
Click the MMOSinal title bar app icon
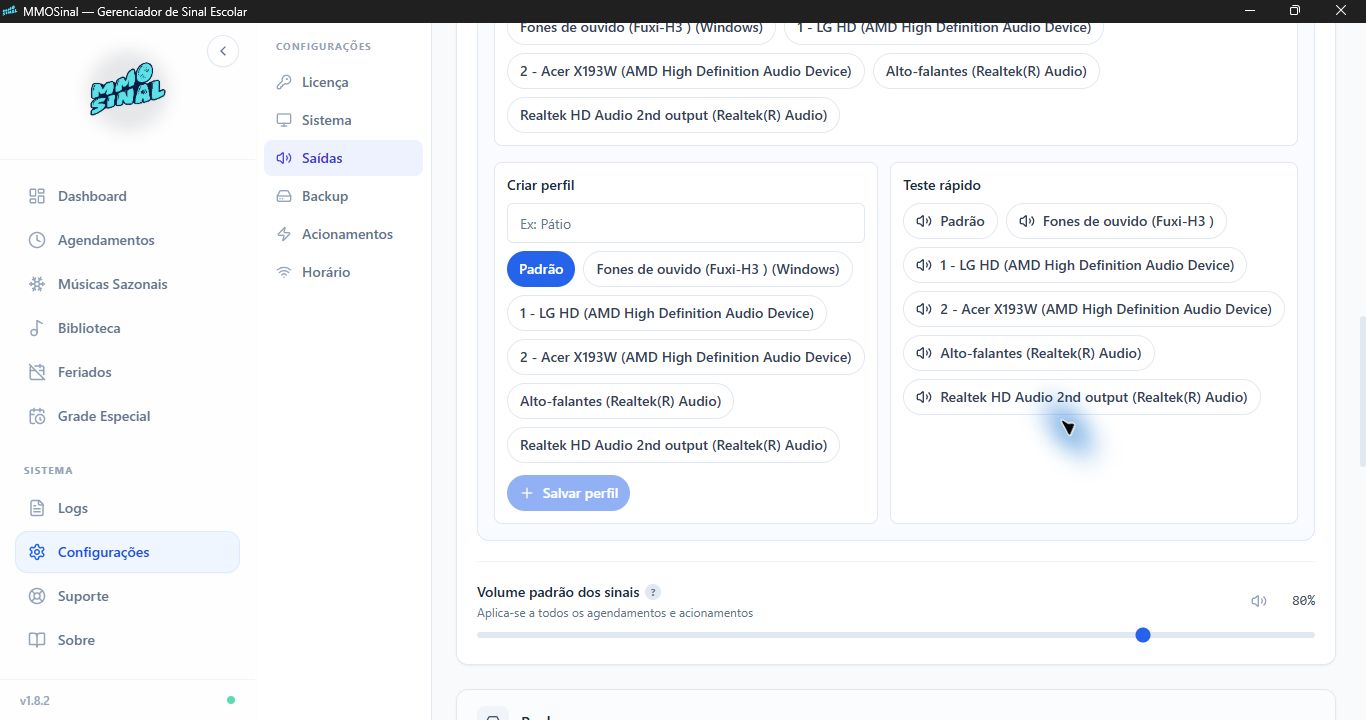(x=11, y=11)
